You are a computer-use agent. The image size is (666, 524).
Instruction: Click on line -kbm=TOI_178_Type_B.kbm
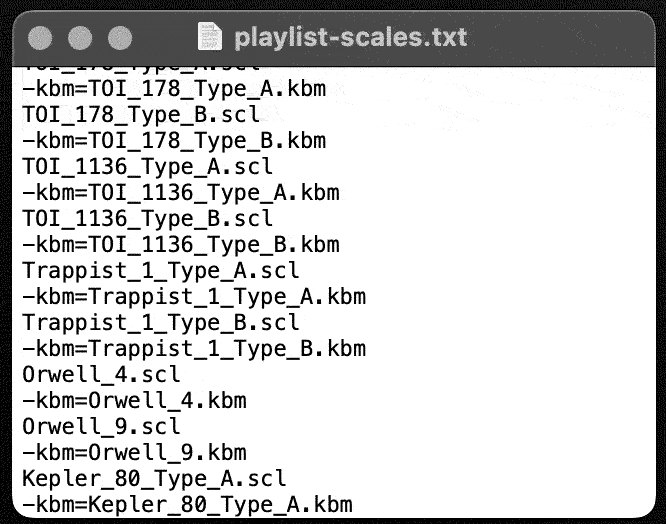[x=174, y=141]
